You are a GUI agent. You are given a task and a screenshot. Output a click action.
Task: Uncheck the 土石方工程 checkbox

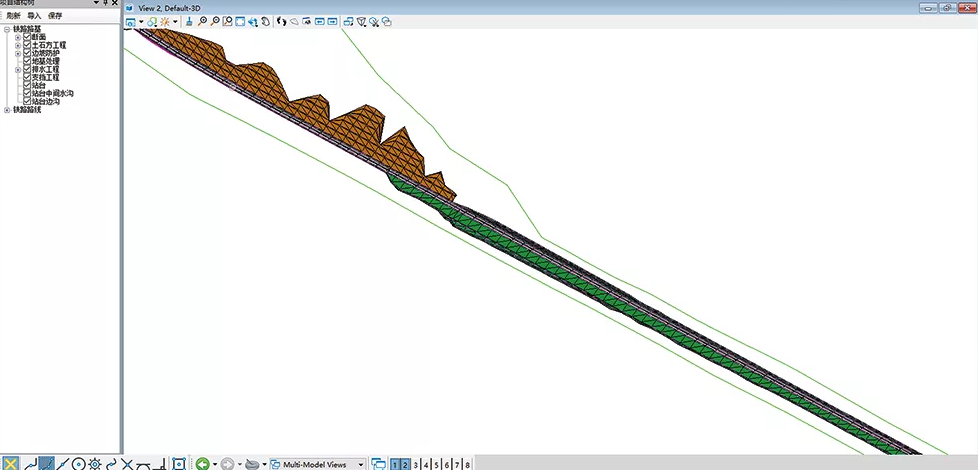click(x=27, y=46)
